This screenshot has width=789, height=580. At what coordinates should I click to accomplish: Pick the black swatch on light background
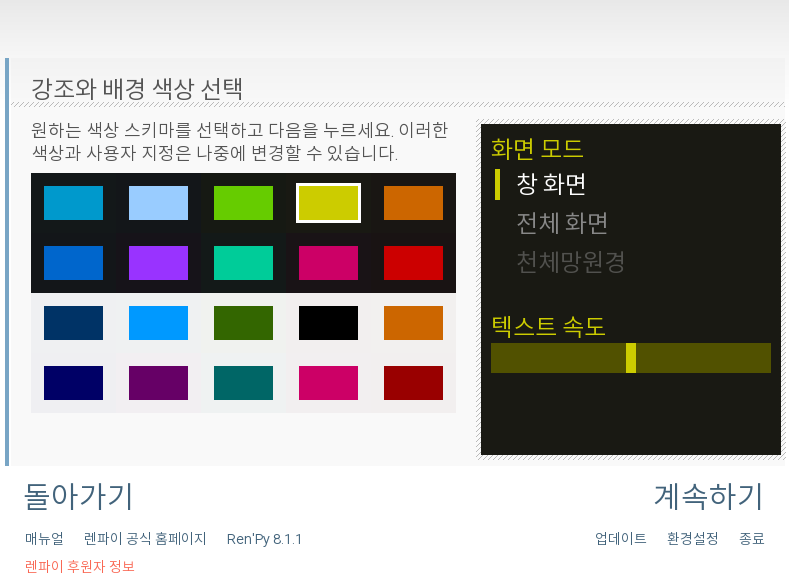point(329,323)
